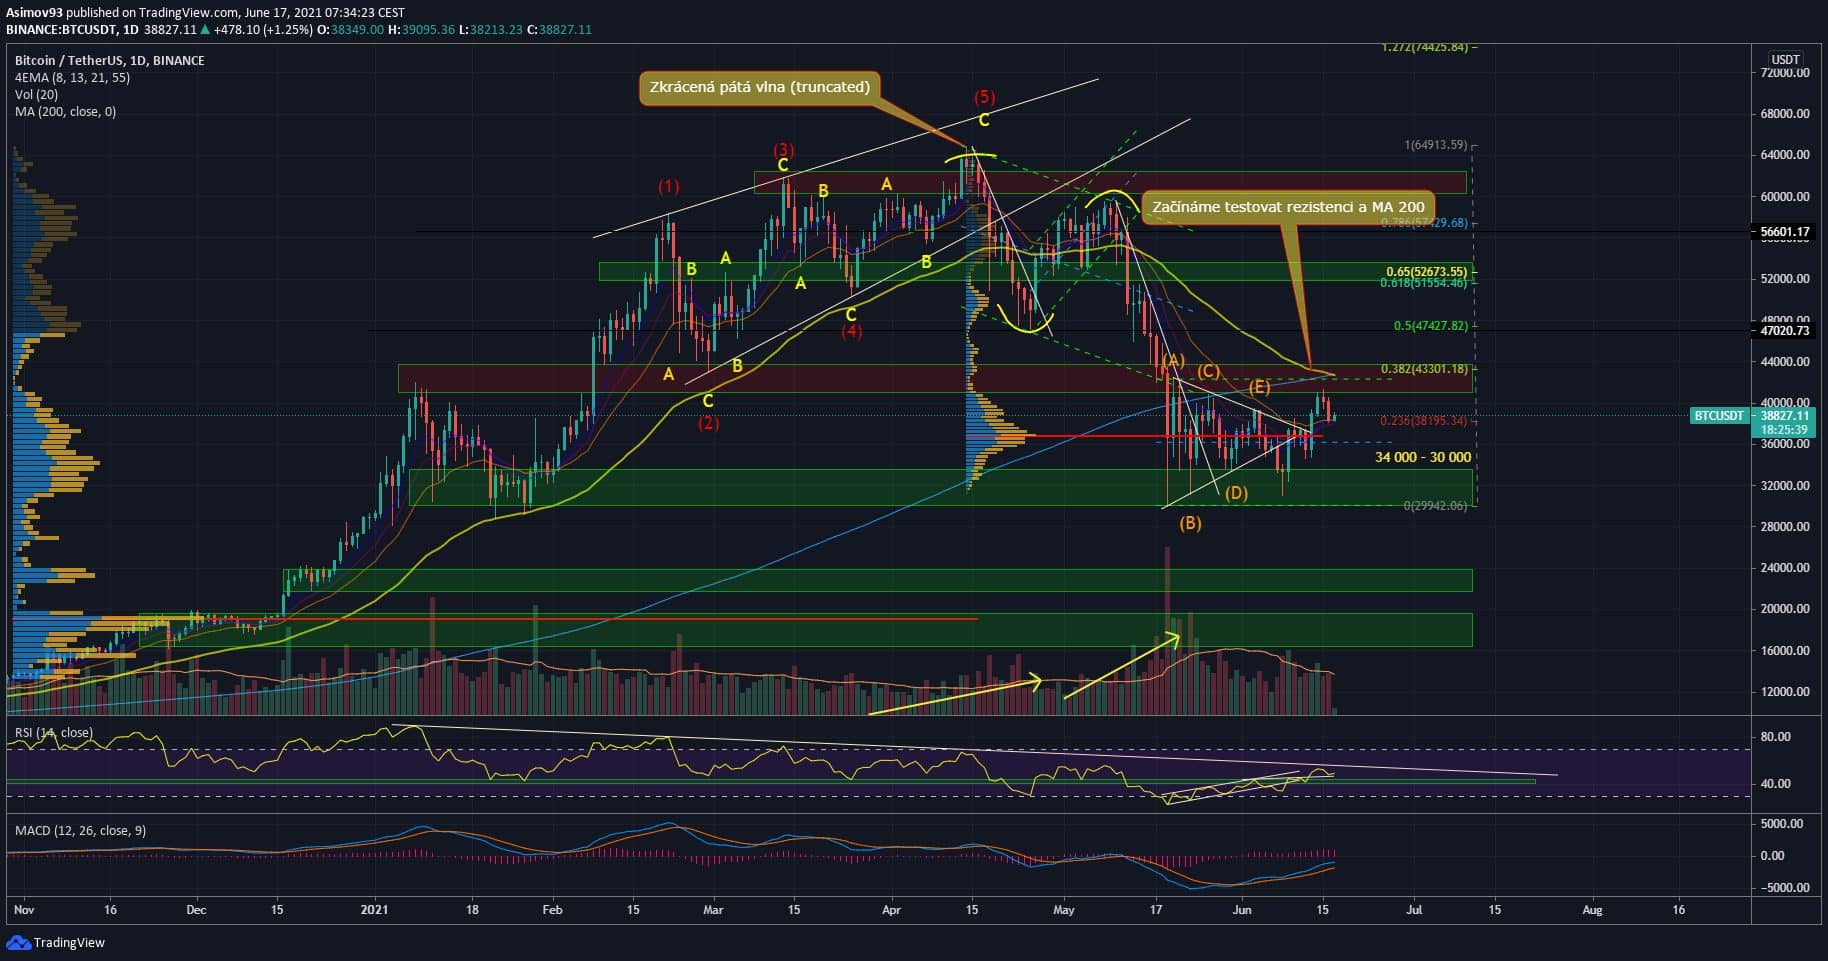Click the orange (B) triangle wave label
Image resolution: width=1828 pixels, height=961 pixels.
[1190, 523]
